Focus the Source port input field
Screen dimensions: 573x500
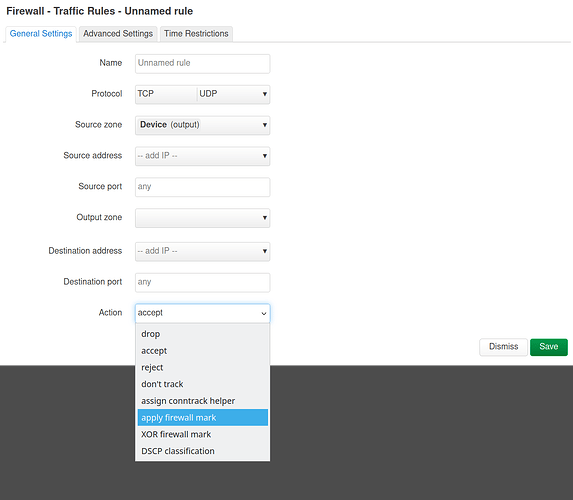202,187
